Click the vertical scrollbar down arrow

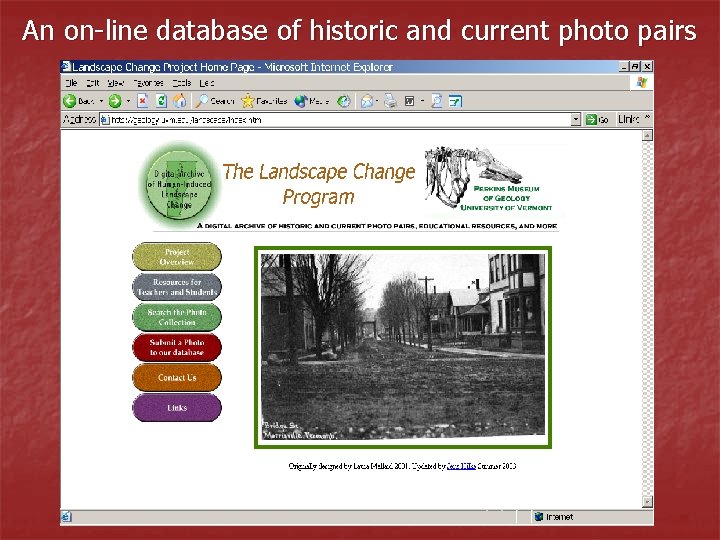pos(647,502)
